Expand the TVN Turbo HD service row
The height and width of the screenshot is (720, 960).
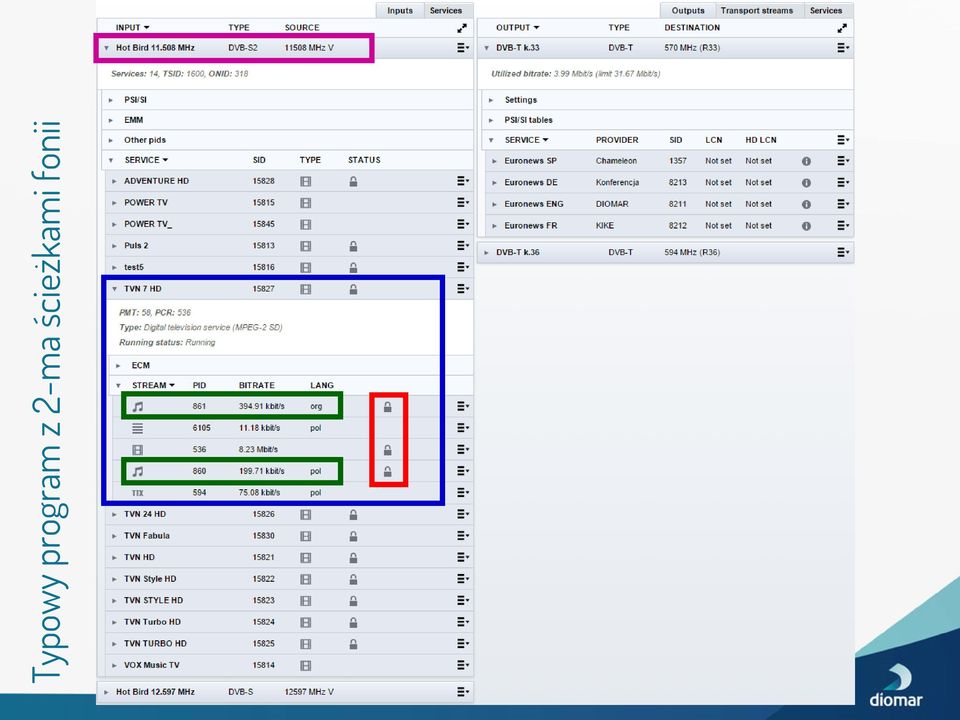[114, 622]
